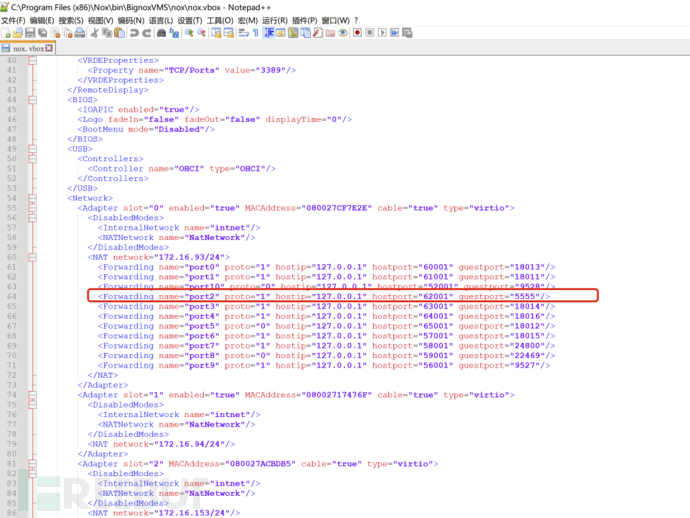Viewport: 690px width, 518px height.
Task: Open Folder as Workspace icon
Action: pyautogui.click(x=330, y=33)
